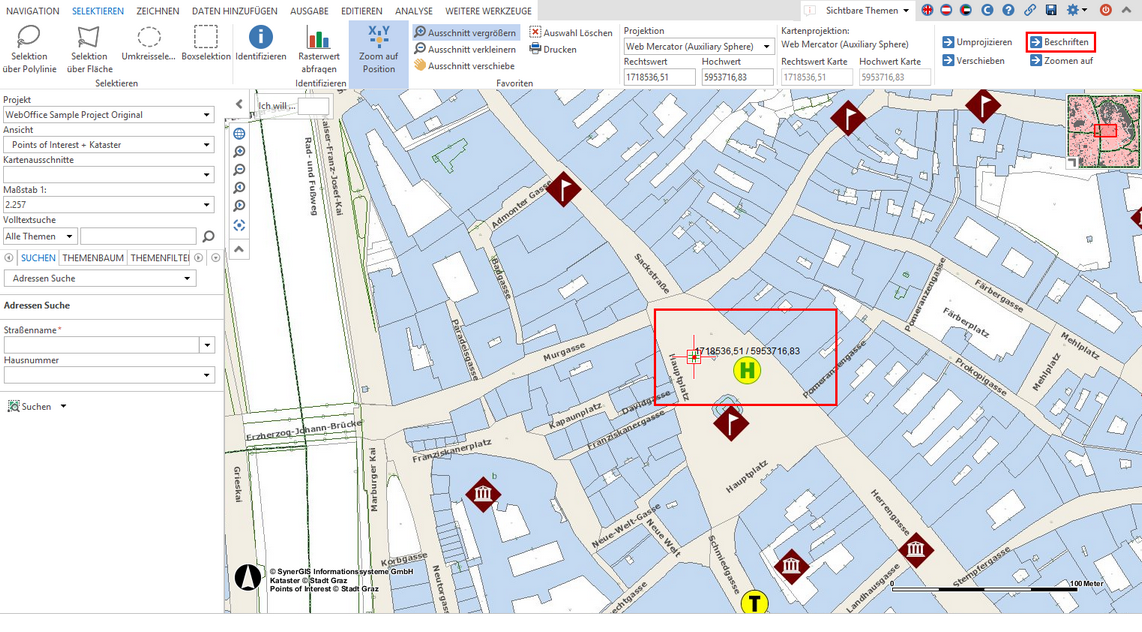
Task: Go to previous map extent
Action: tap(239, 188)
